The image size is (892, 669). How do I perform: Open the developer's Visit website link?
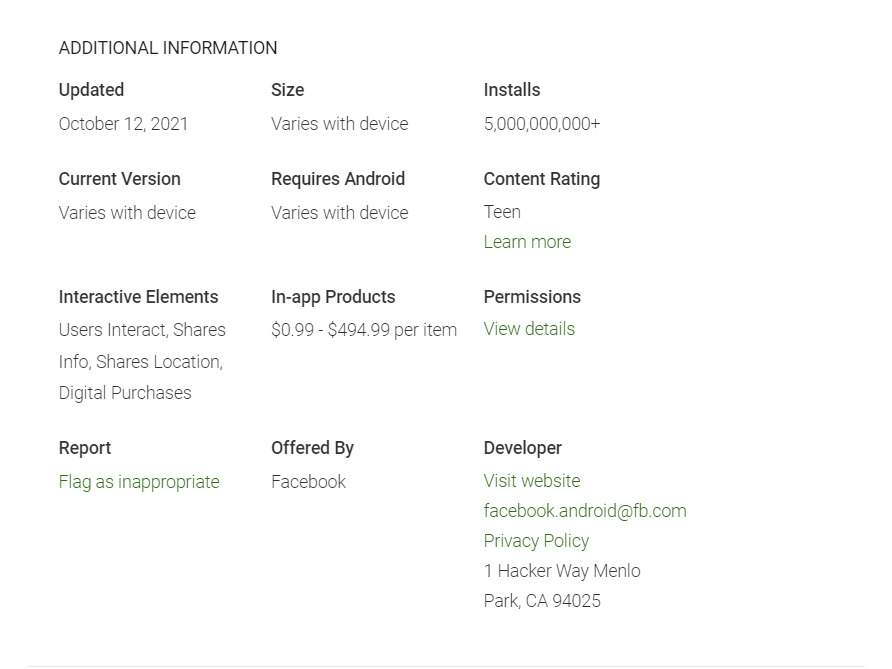(x=532, y=481)
